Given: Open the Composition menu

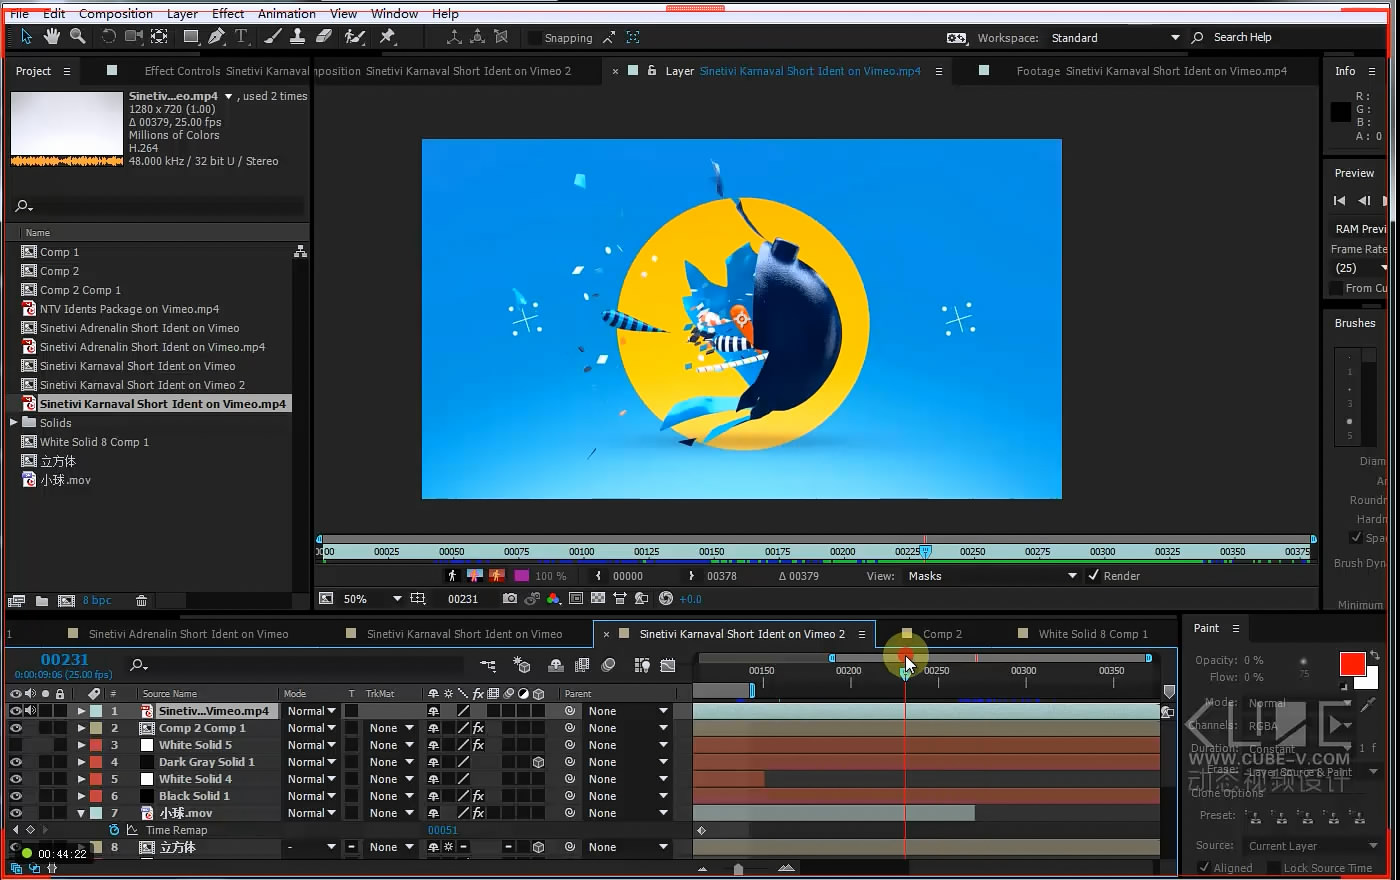Looking at the screenshot, I should coord(116,14).
